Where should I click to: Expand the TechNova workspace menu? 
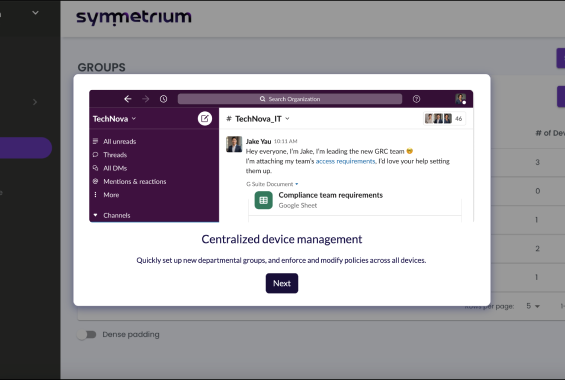[x=114, y=119]
